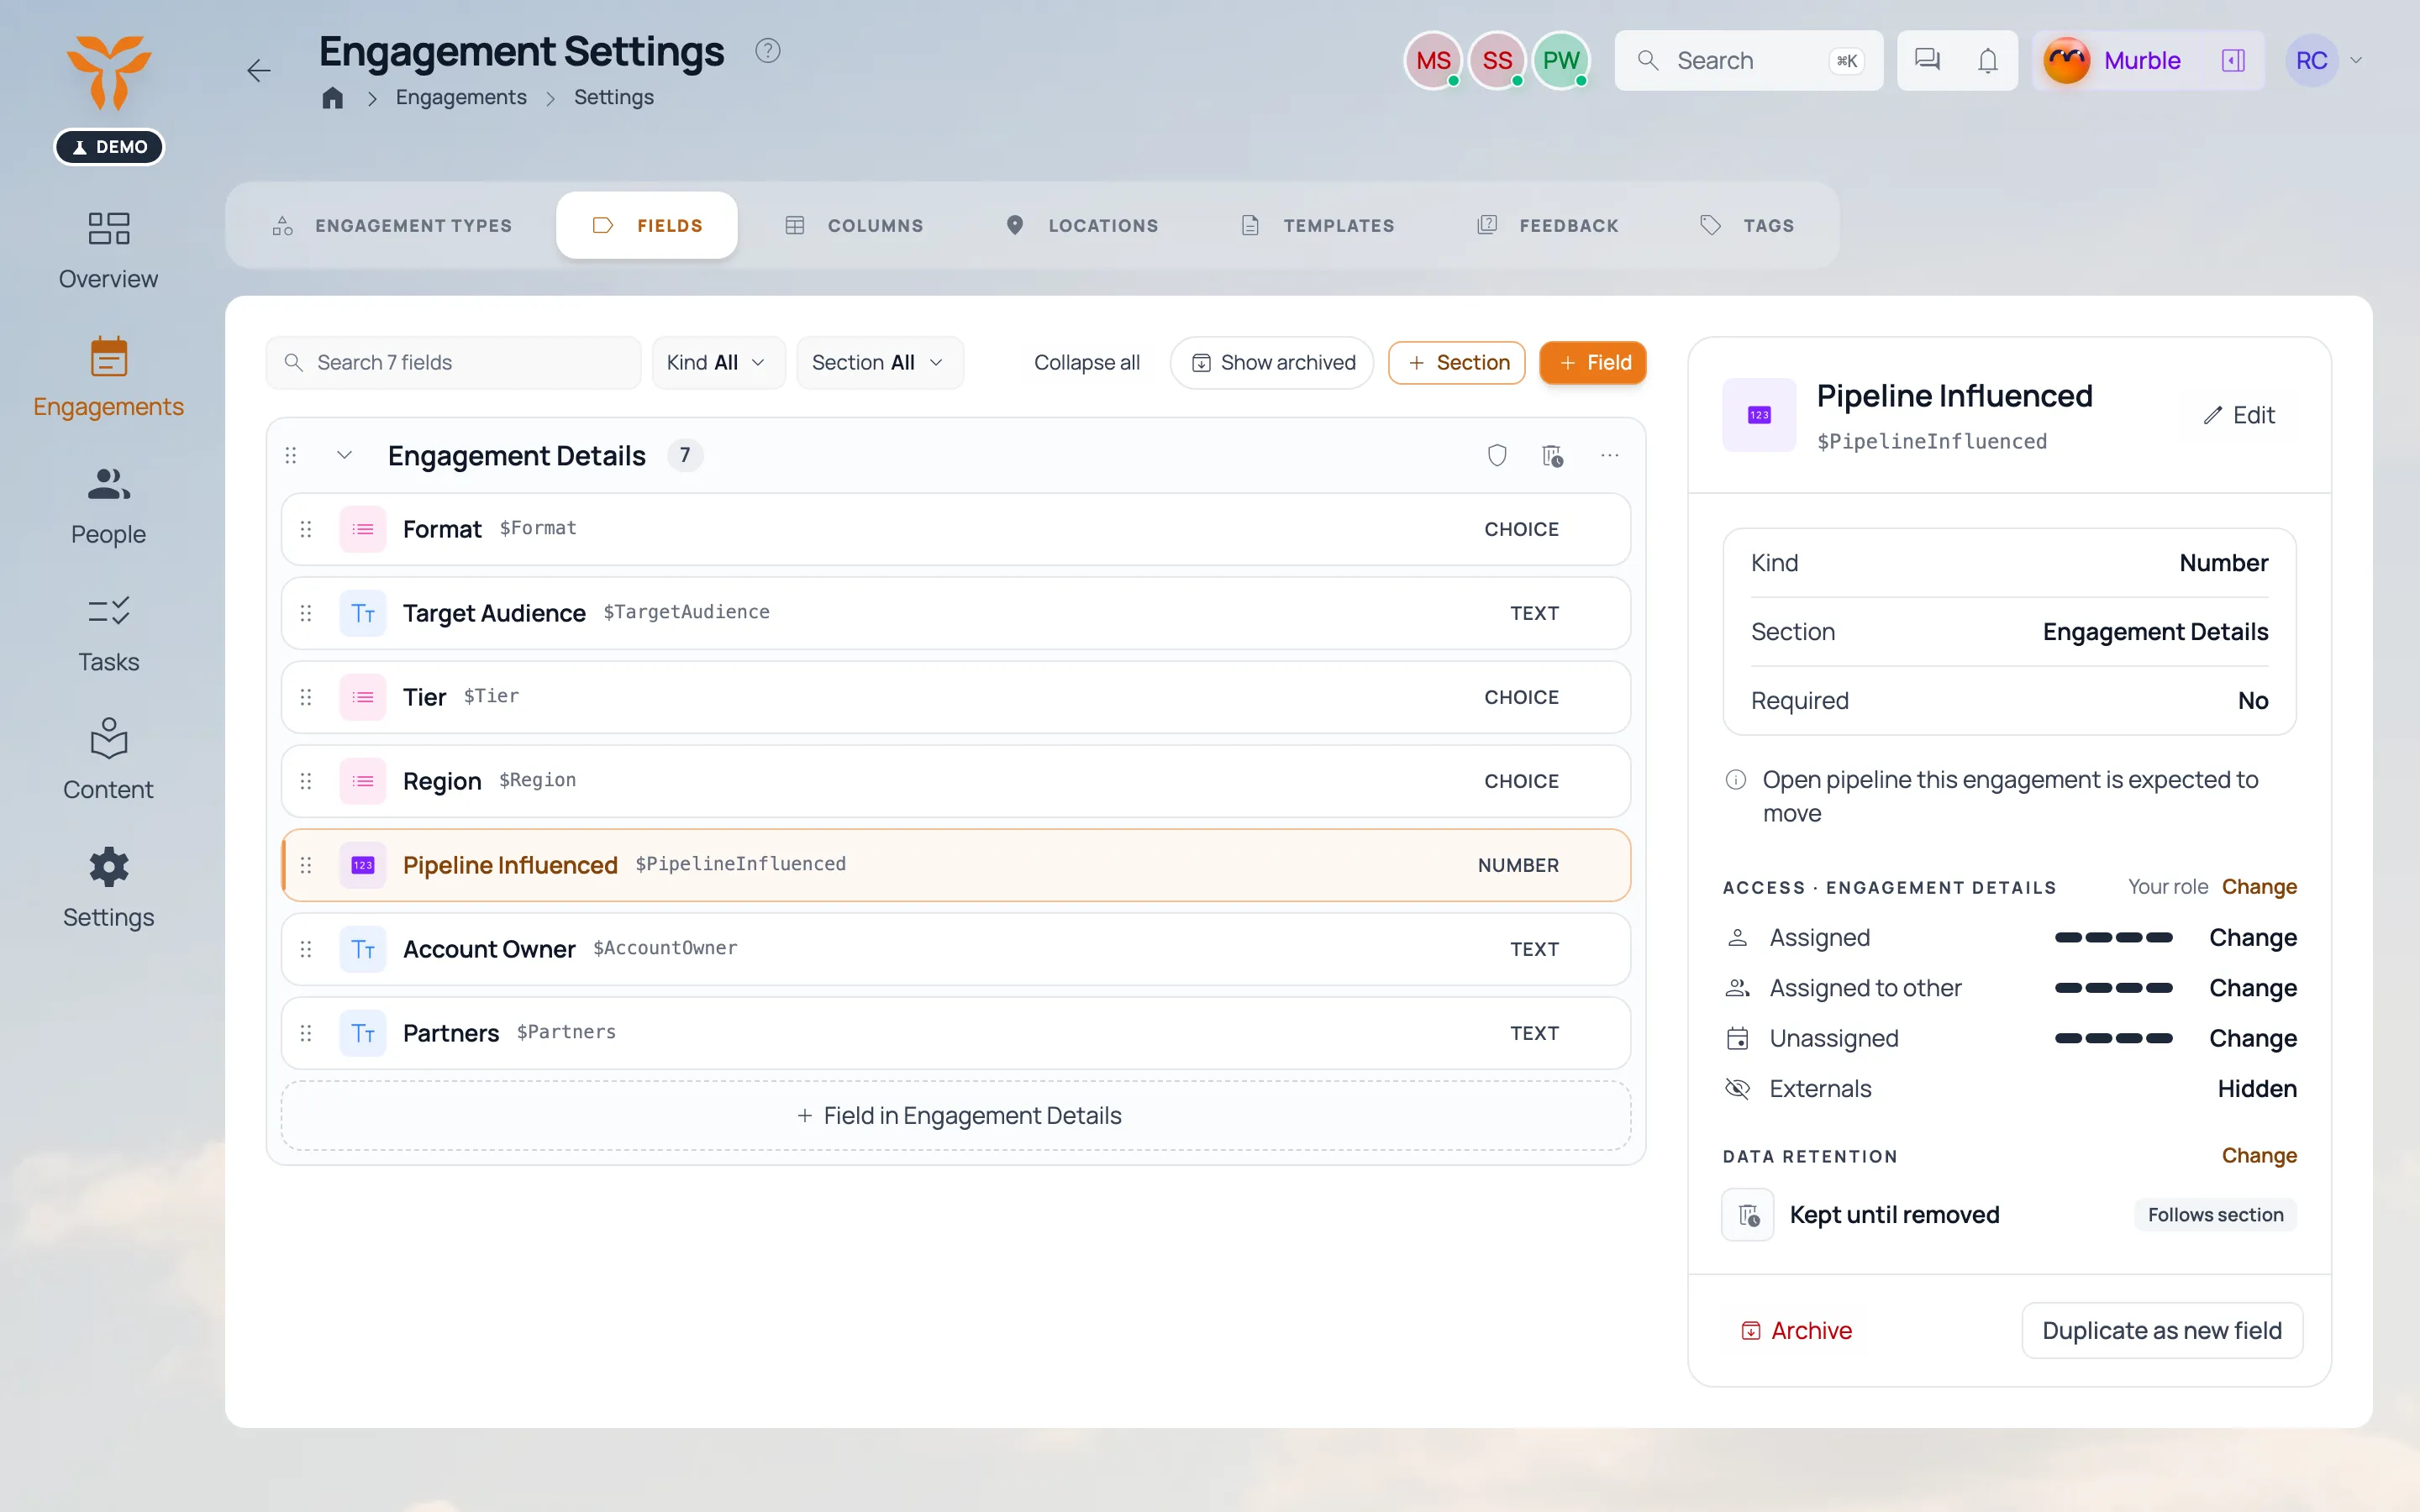
Task: Switch to the Engagement Types tab
Action: click(x=392, y=226)
